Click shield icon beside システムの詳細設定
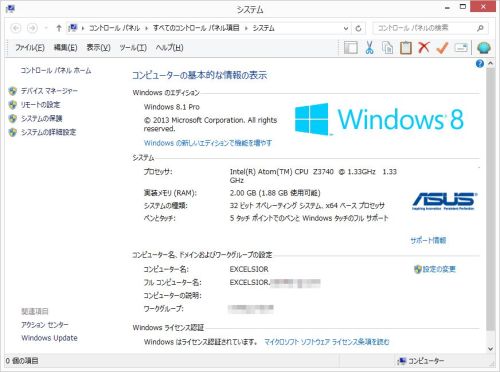 (x=13, y=132)
